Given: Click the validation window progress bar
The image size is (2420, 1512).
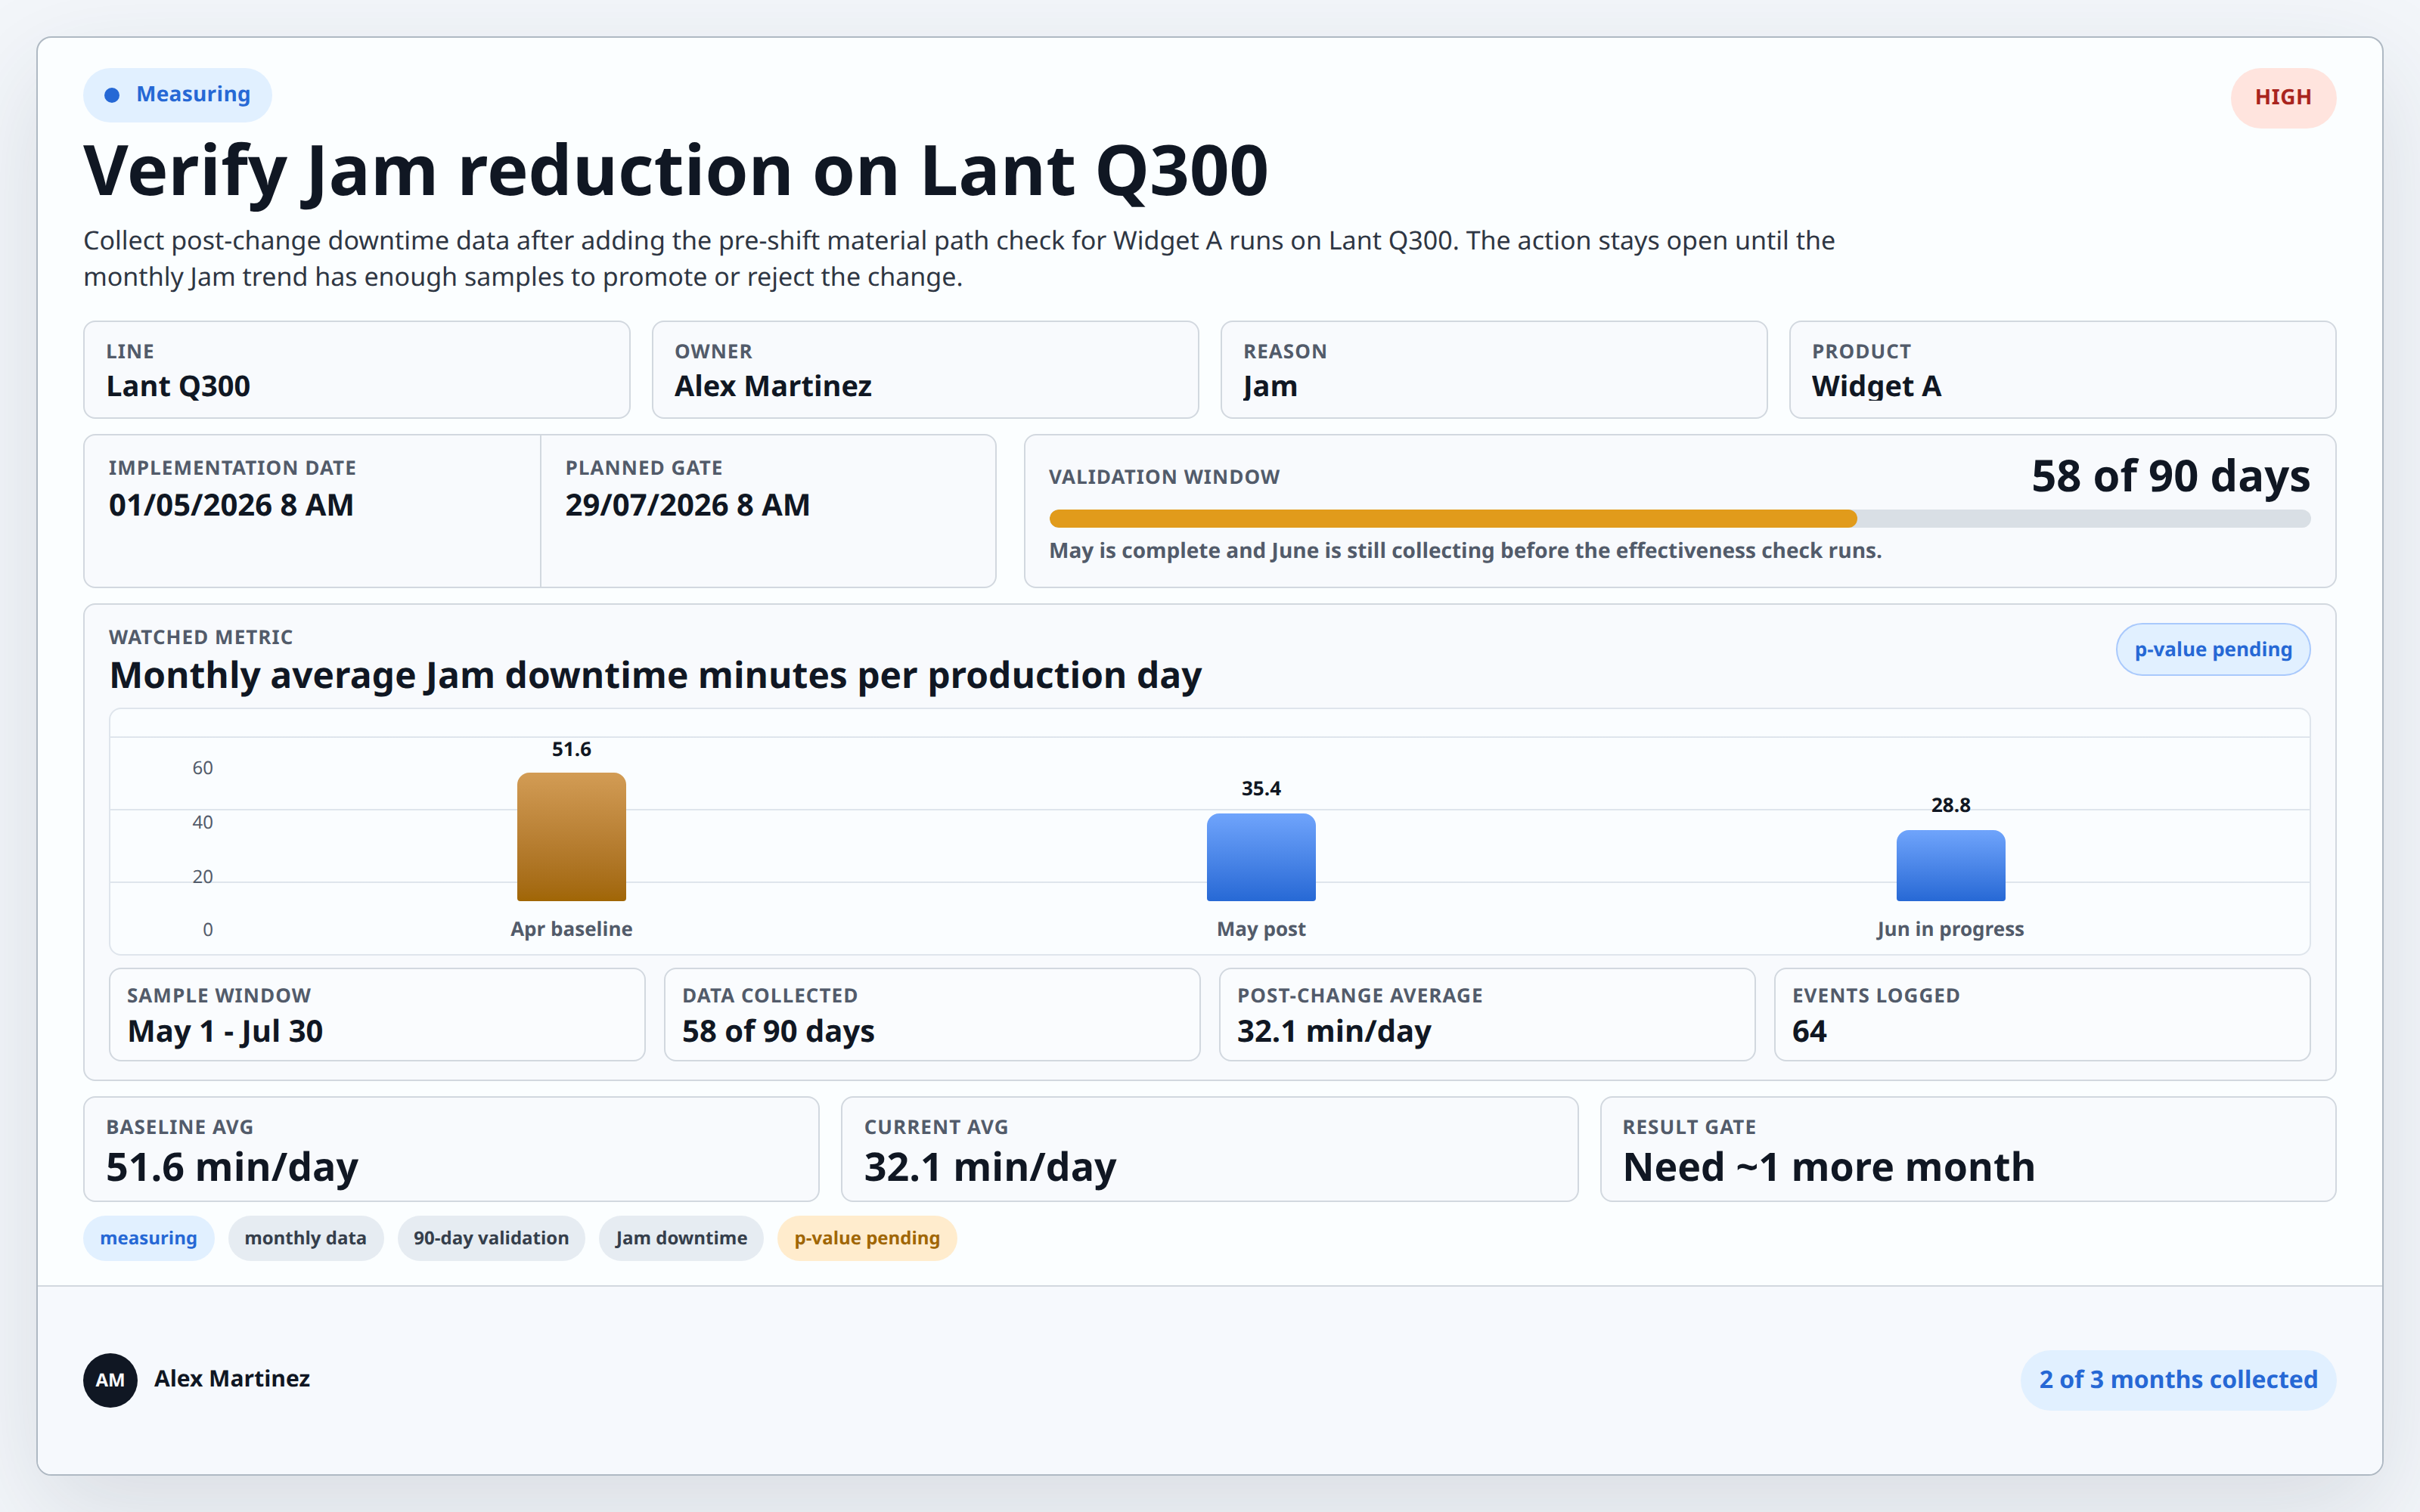Looking at the screenshot, I should [1679, 518].
